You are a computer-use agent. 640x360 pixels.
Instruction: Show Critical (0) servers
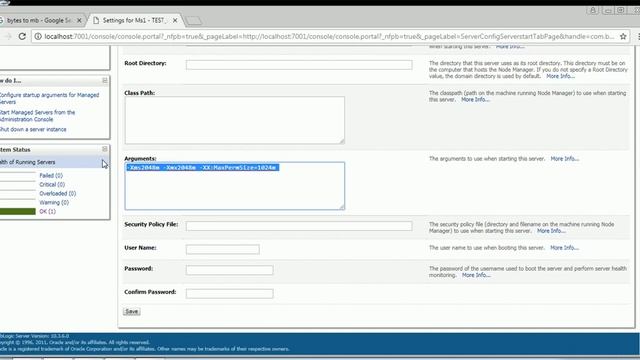pos(52,184)
